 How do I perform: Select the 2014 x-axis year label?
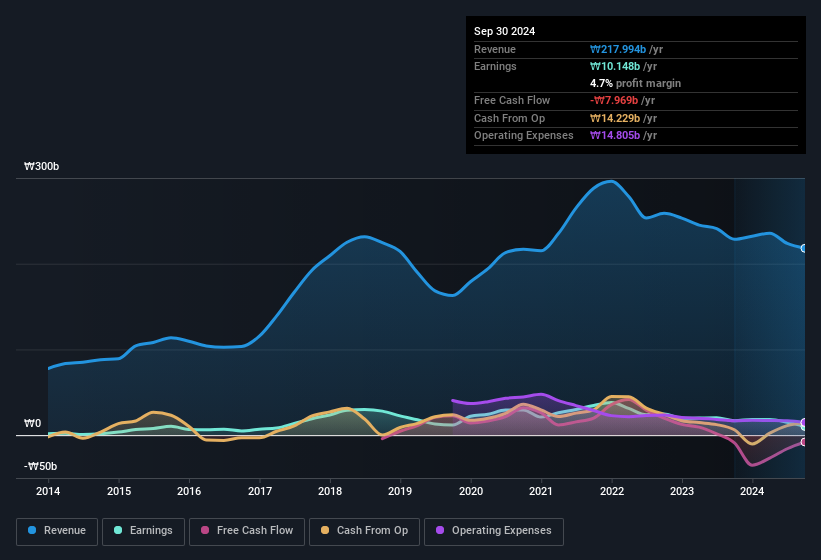pyautogui.click(x=48, y=491)
